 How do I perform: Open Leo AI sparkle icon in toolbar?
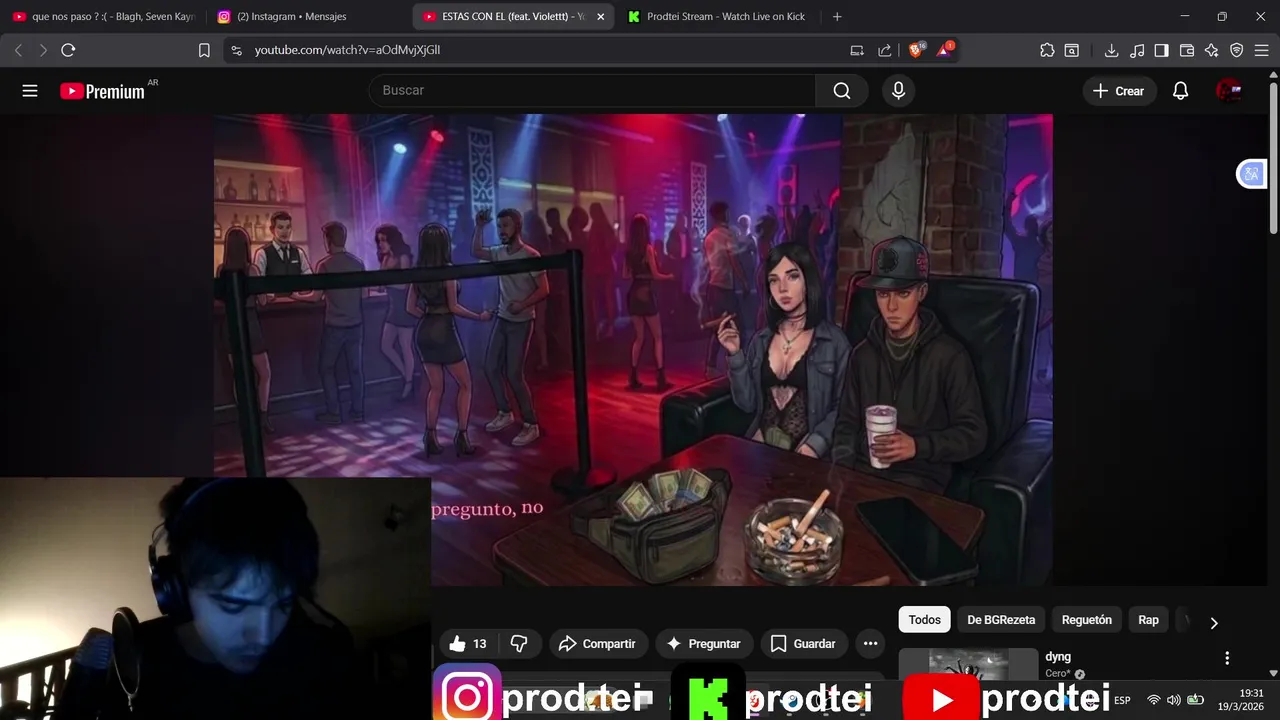click(x=1212, y=50)
